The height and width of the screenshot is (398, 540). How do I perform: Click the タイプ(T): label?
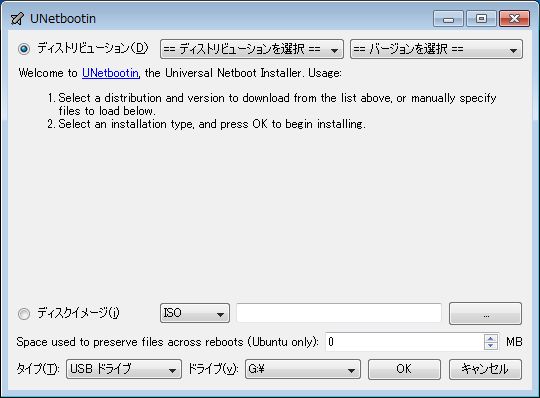pos(38,369)
